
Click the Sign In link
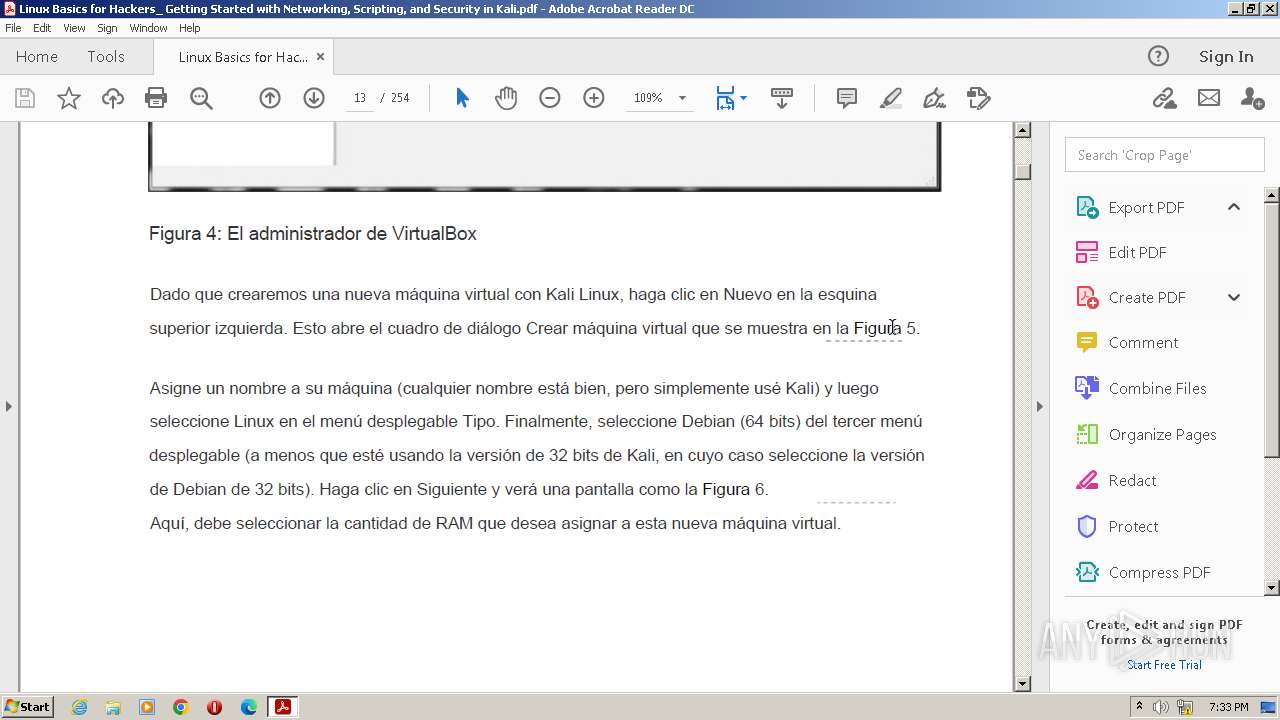1226,57
